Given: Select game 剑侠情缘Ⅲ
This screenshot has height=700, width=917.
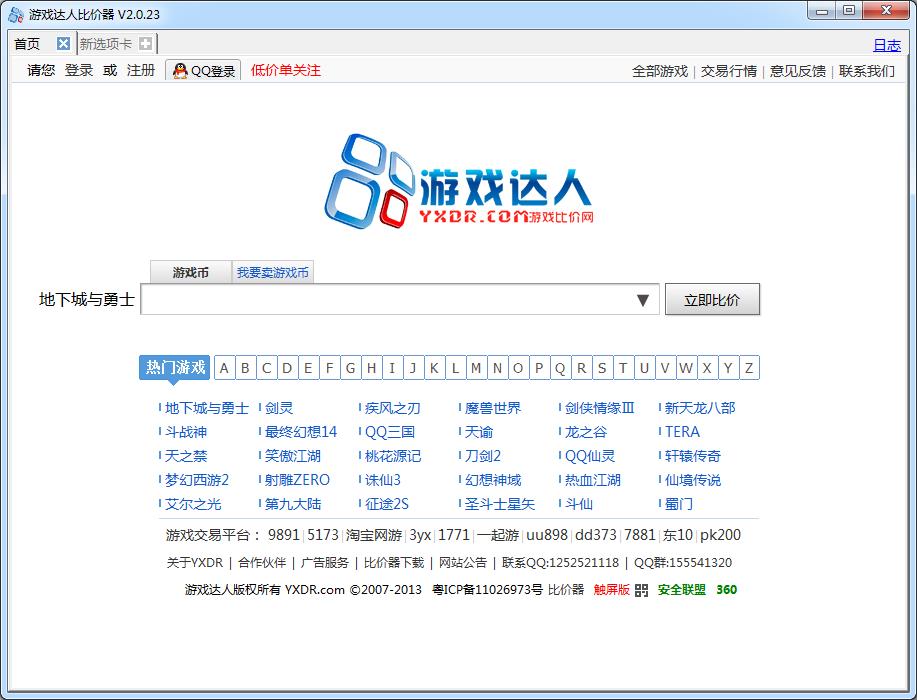Looking at the screenshot, I should click(x=599, y=408).
